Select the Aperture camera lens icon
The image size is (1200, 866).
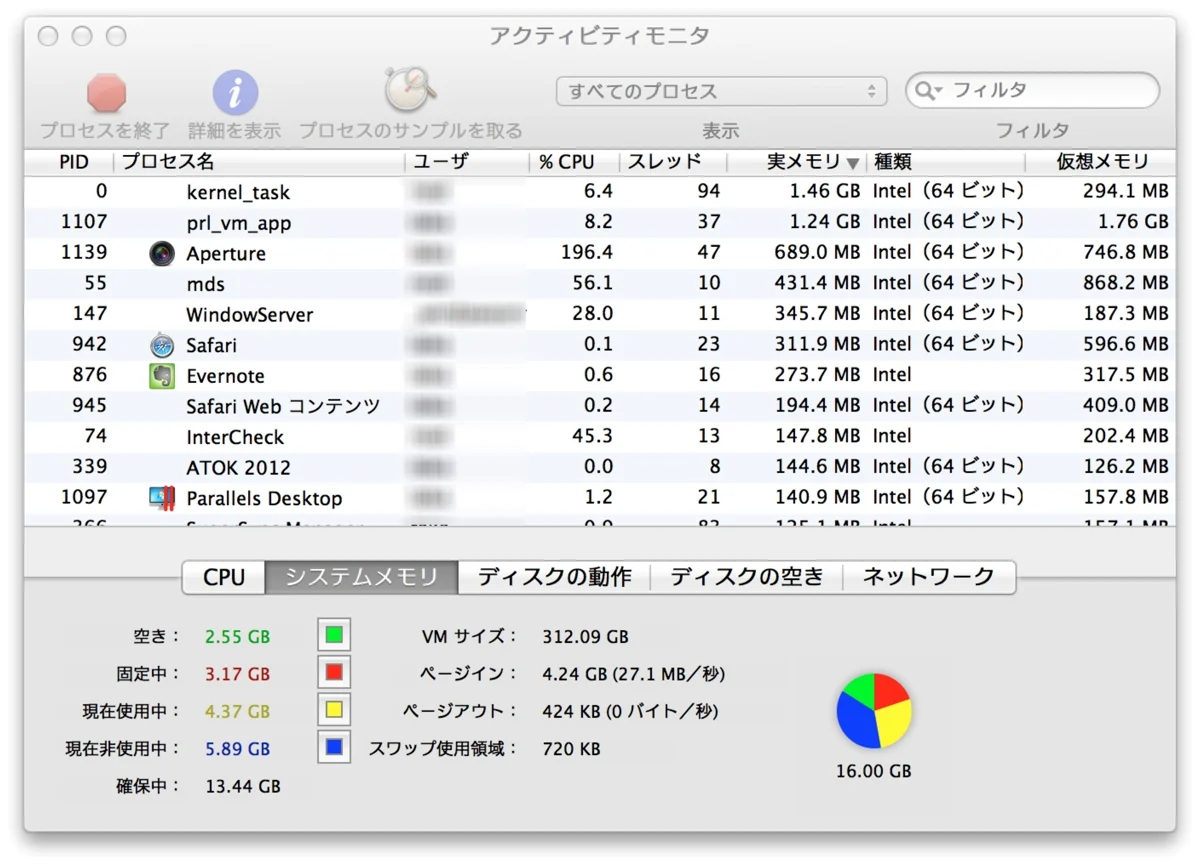162,253
